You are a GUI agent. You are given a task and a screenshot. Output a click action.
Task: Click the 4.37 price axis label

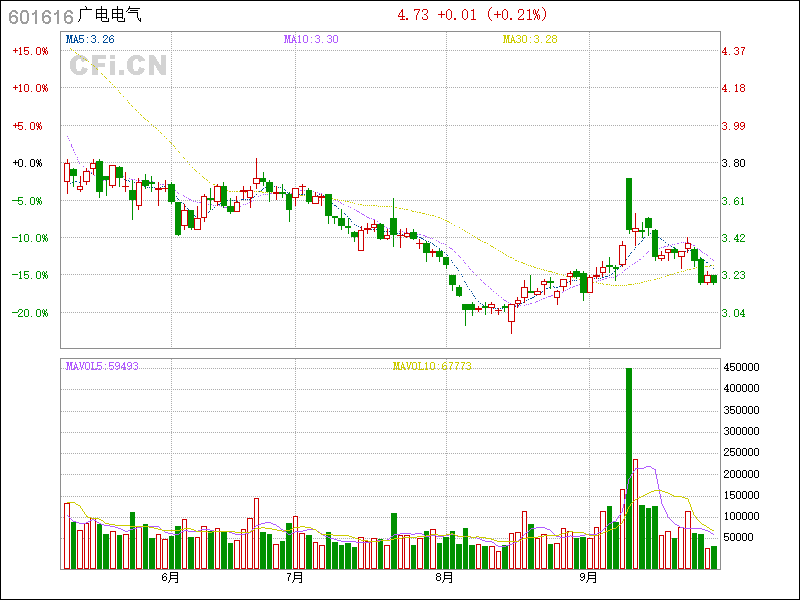[x=734, y=50]
